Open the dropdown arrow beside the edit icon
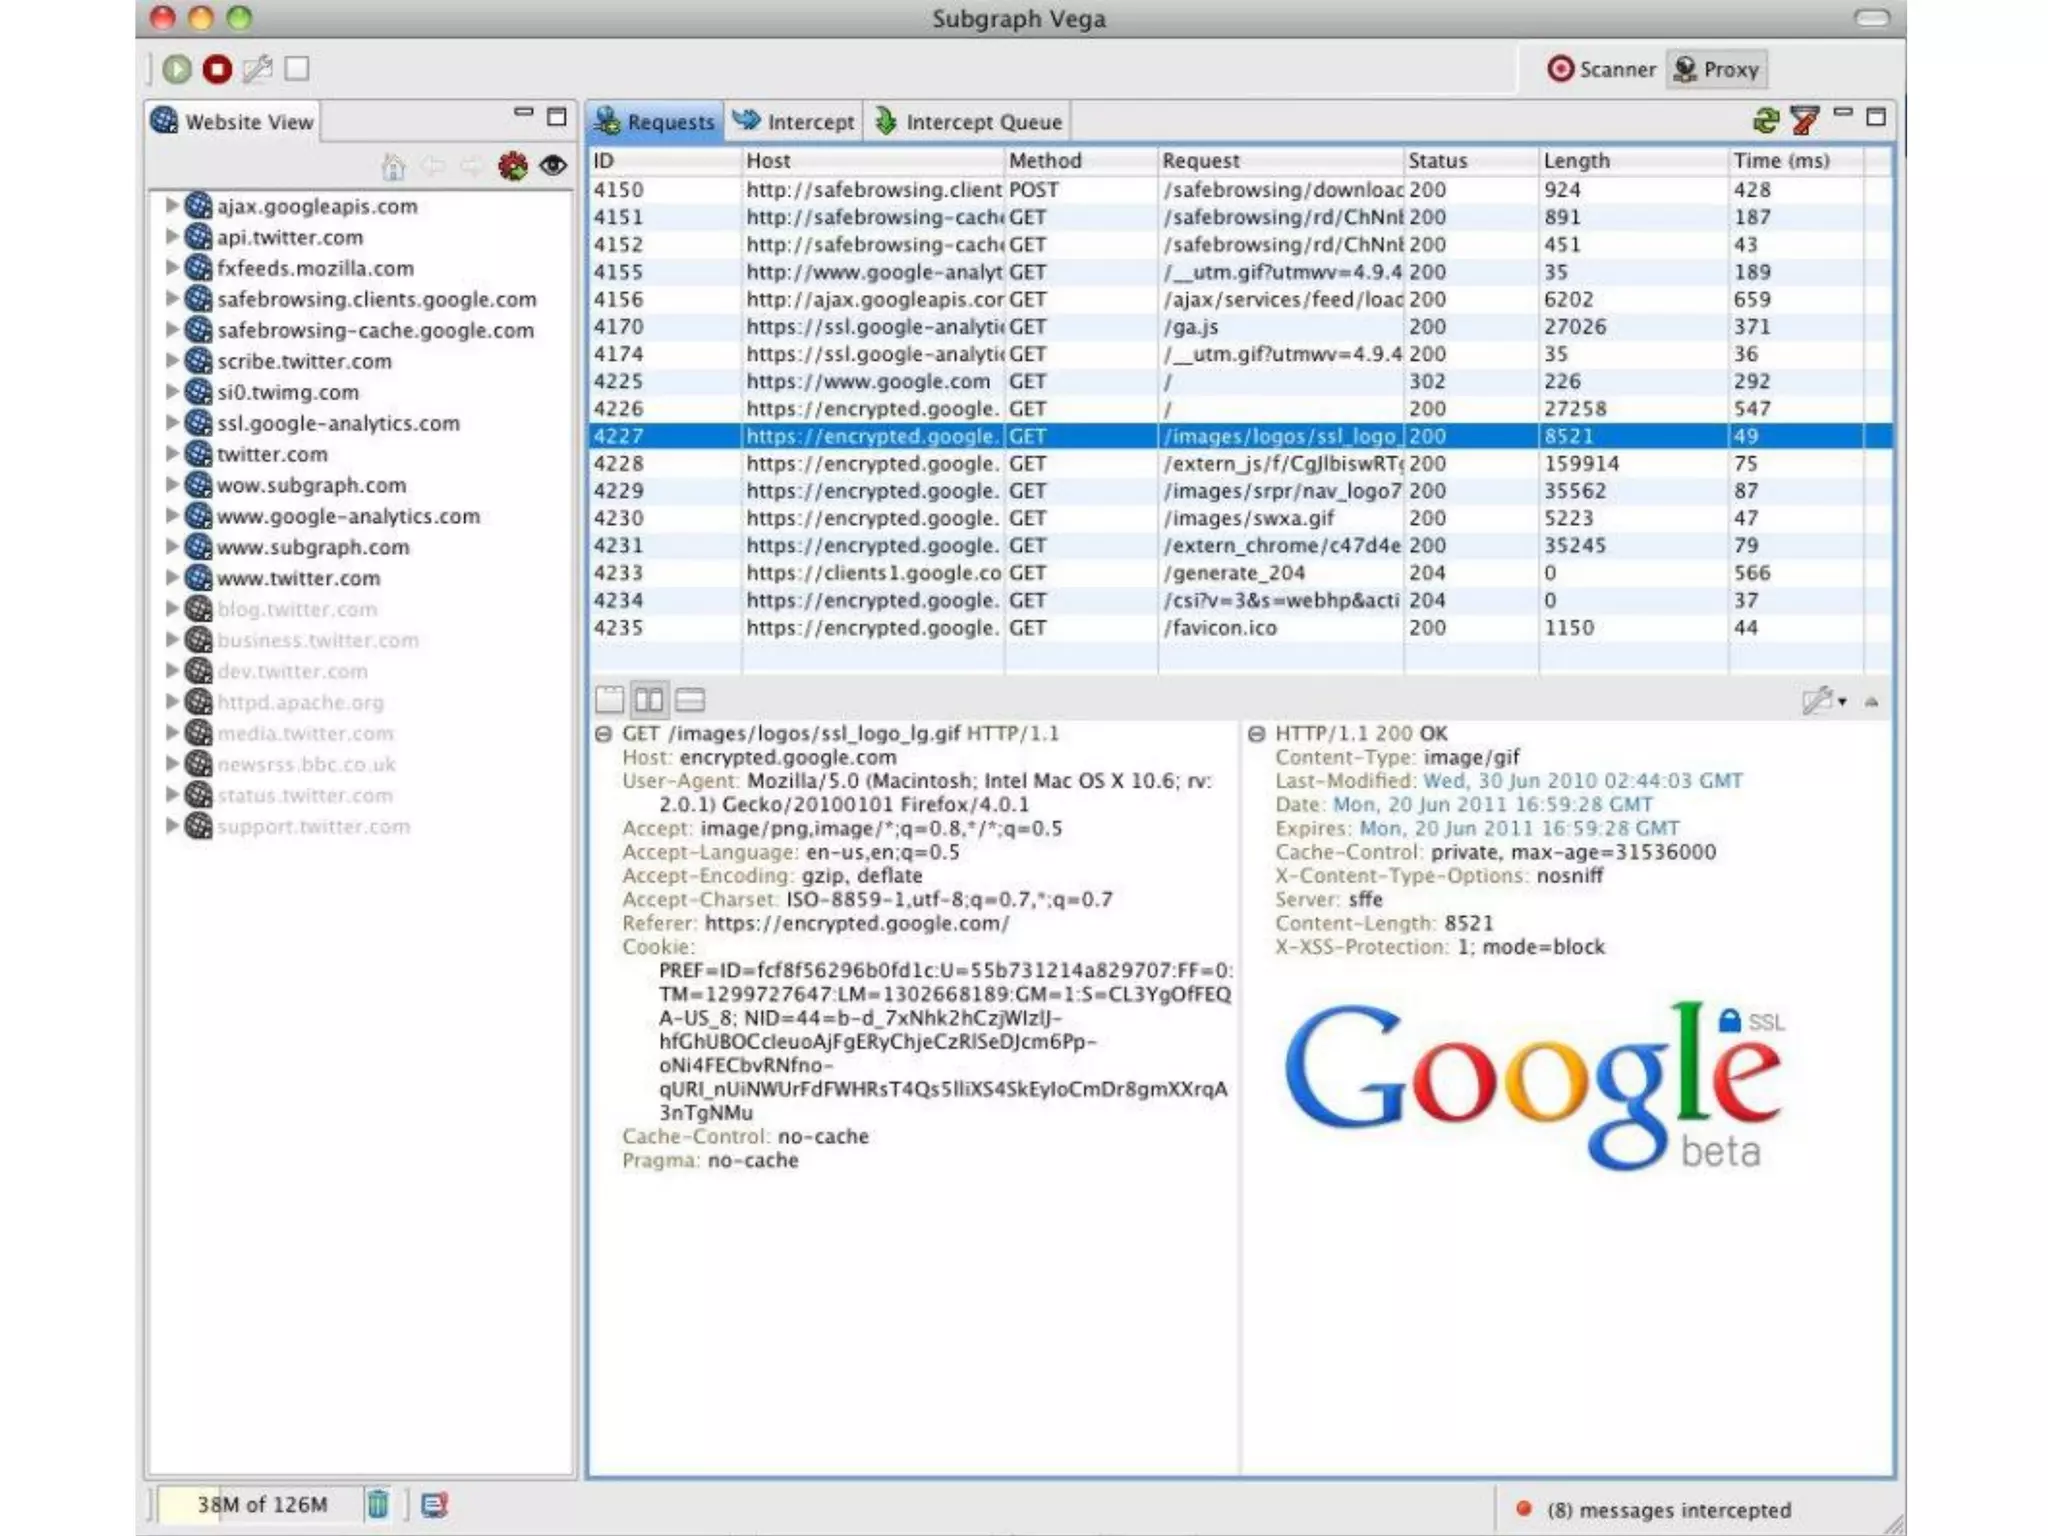This screenshot has height=1536, width=2048. point(1842,702)
